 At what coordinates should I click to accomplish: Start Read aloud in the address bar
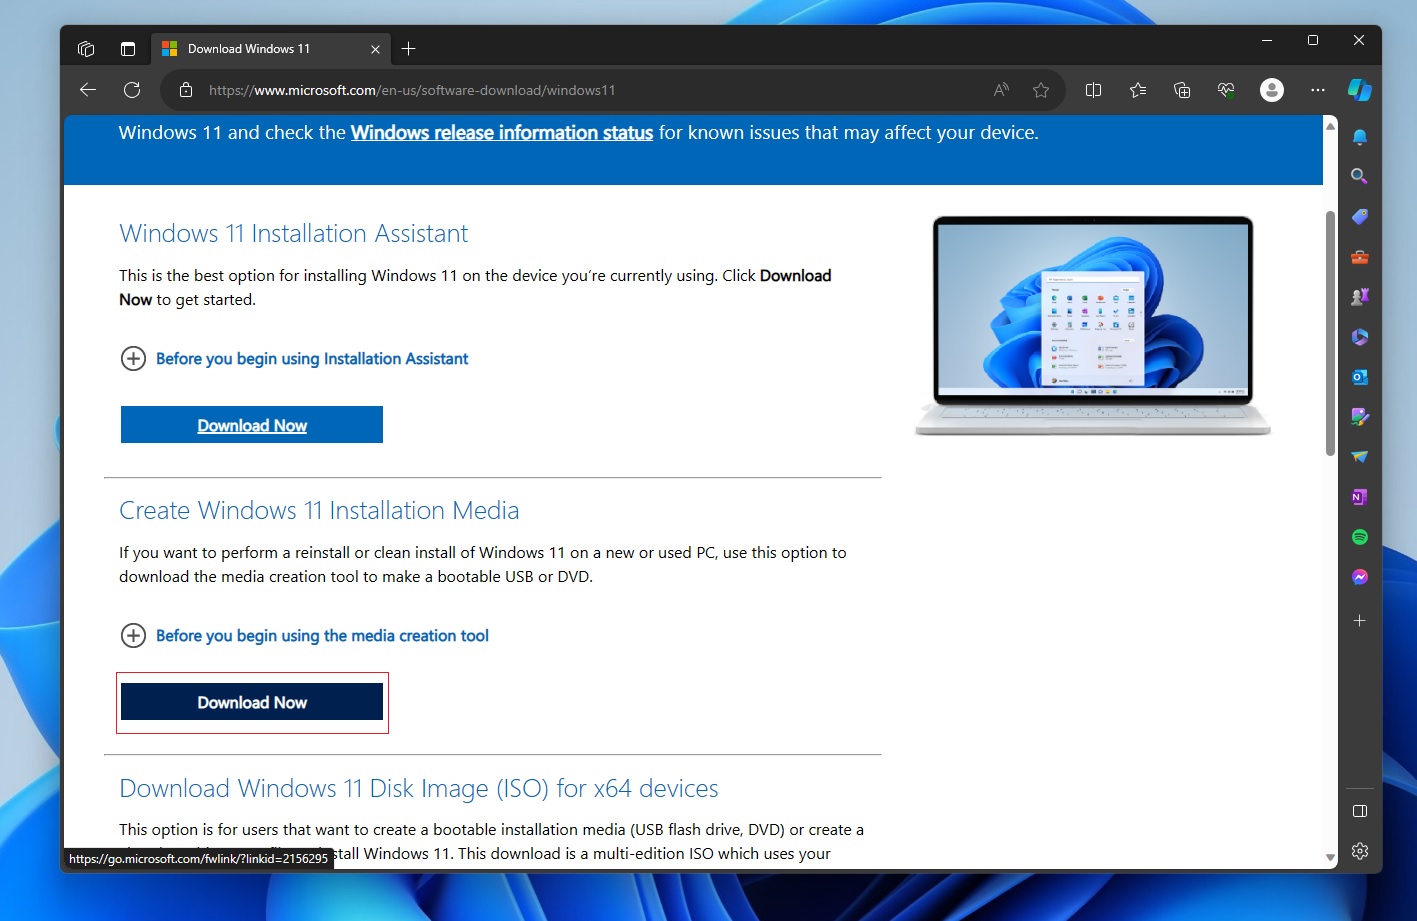999,89
